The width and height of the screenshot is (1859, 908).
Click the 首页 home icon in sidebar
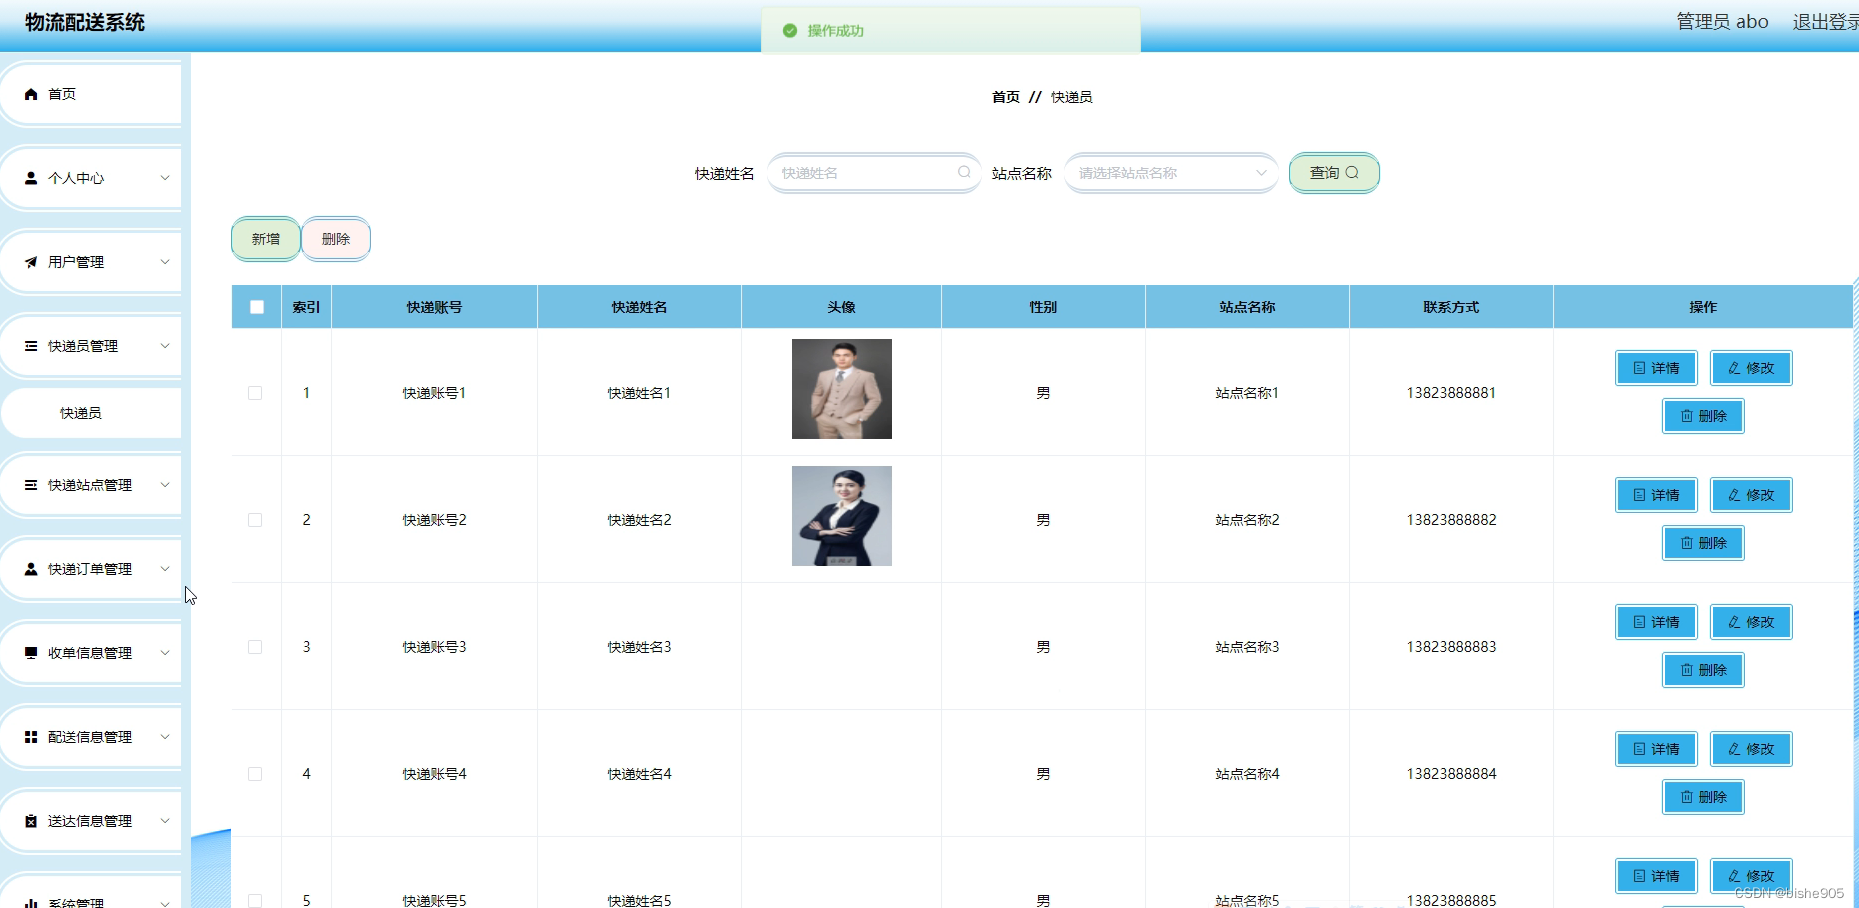[x=30, y=93]
